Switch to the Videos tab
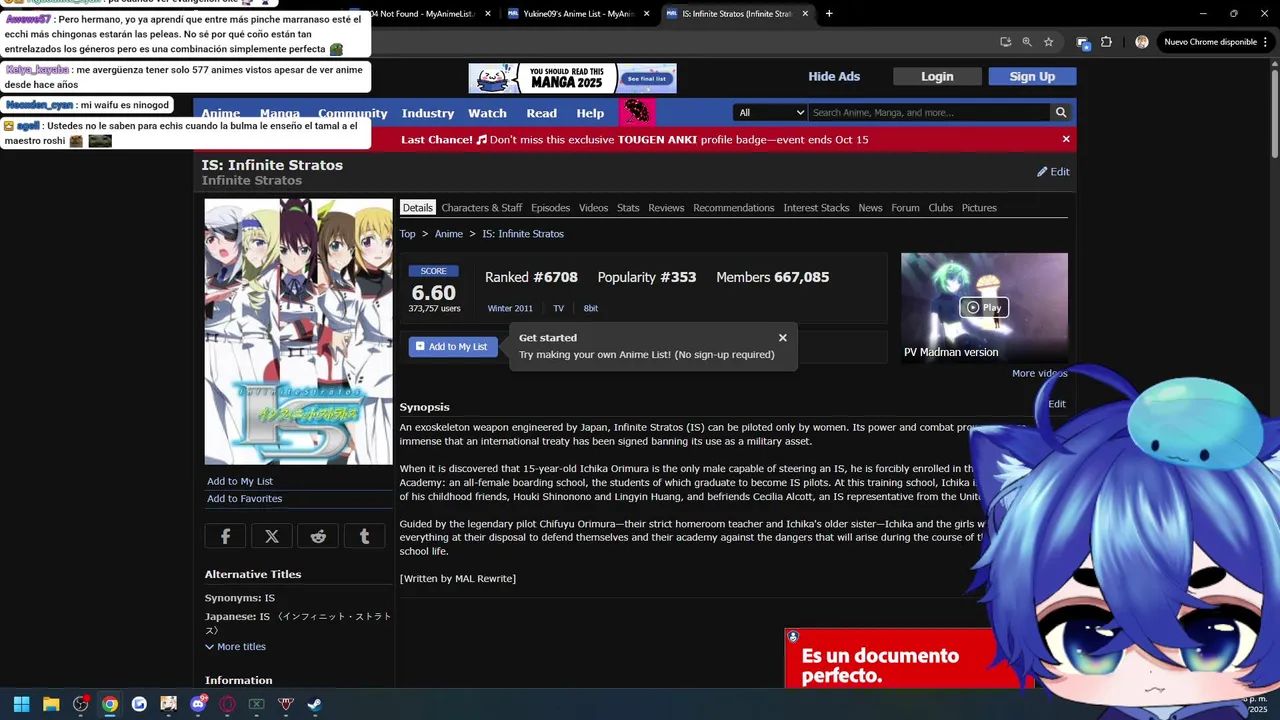Screen dimensions: 1280x720 pos(593,208)
